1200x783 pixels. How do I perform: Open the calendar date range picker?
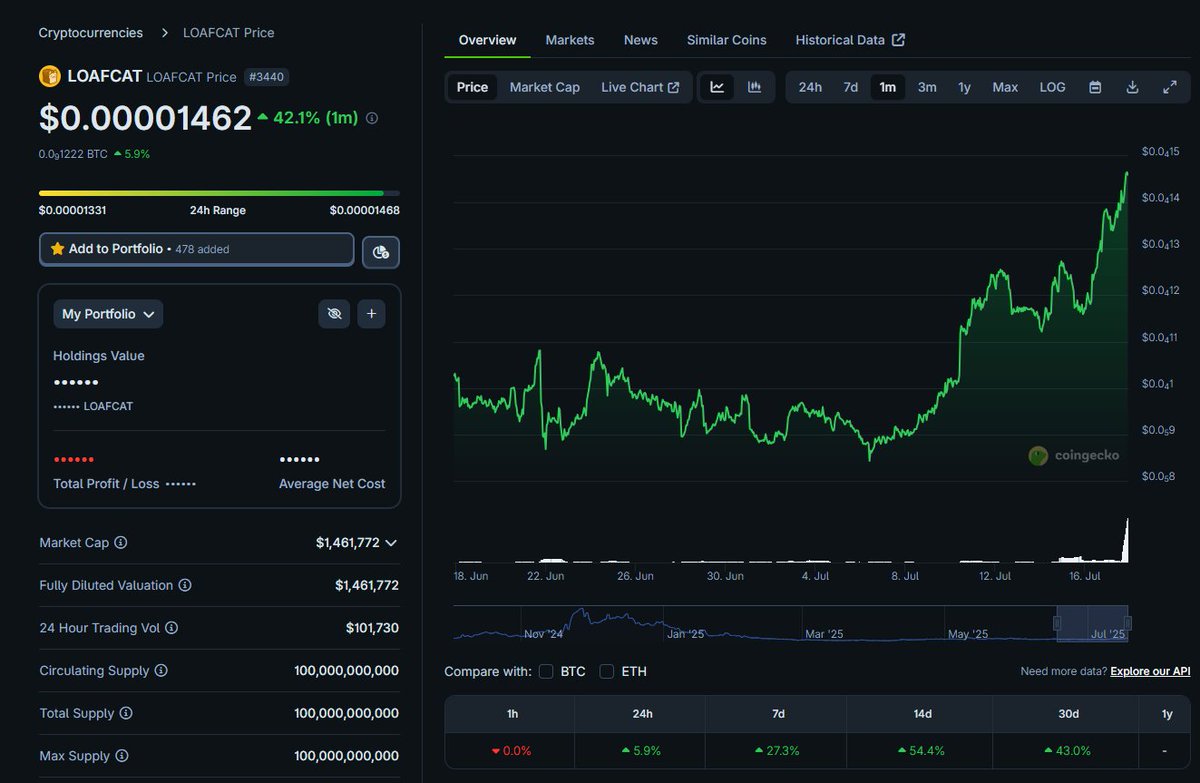coord(1095,87)
